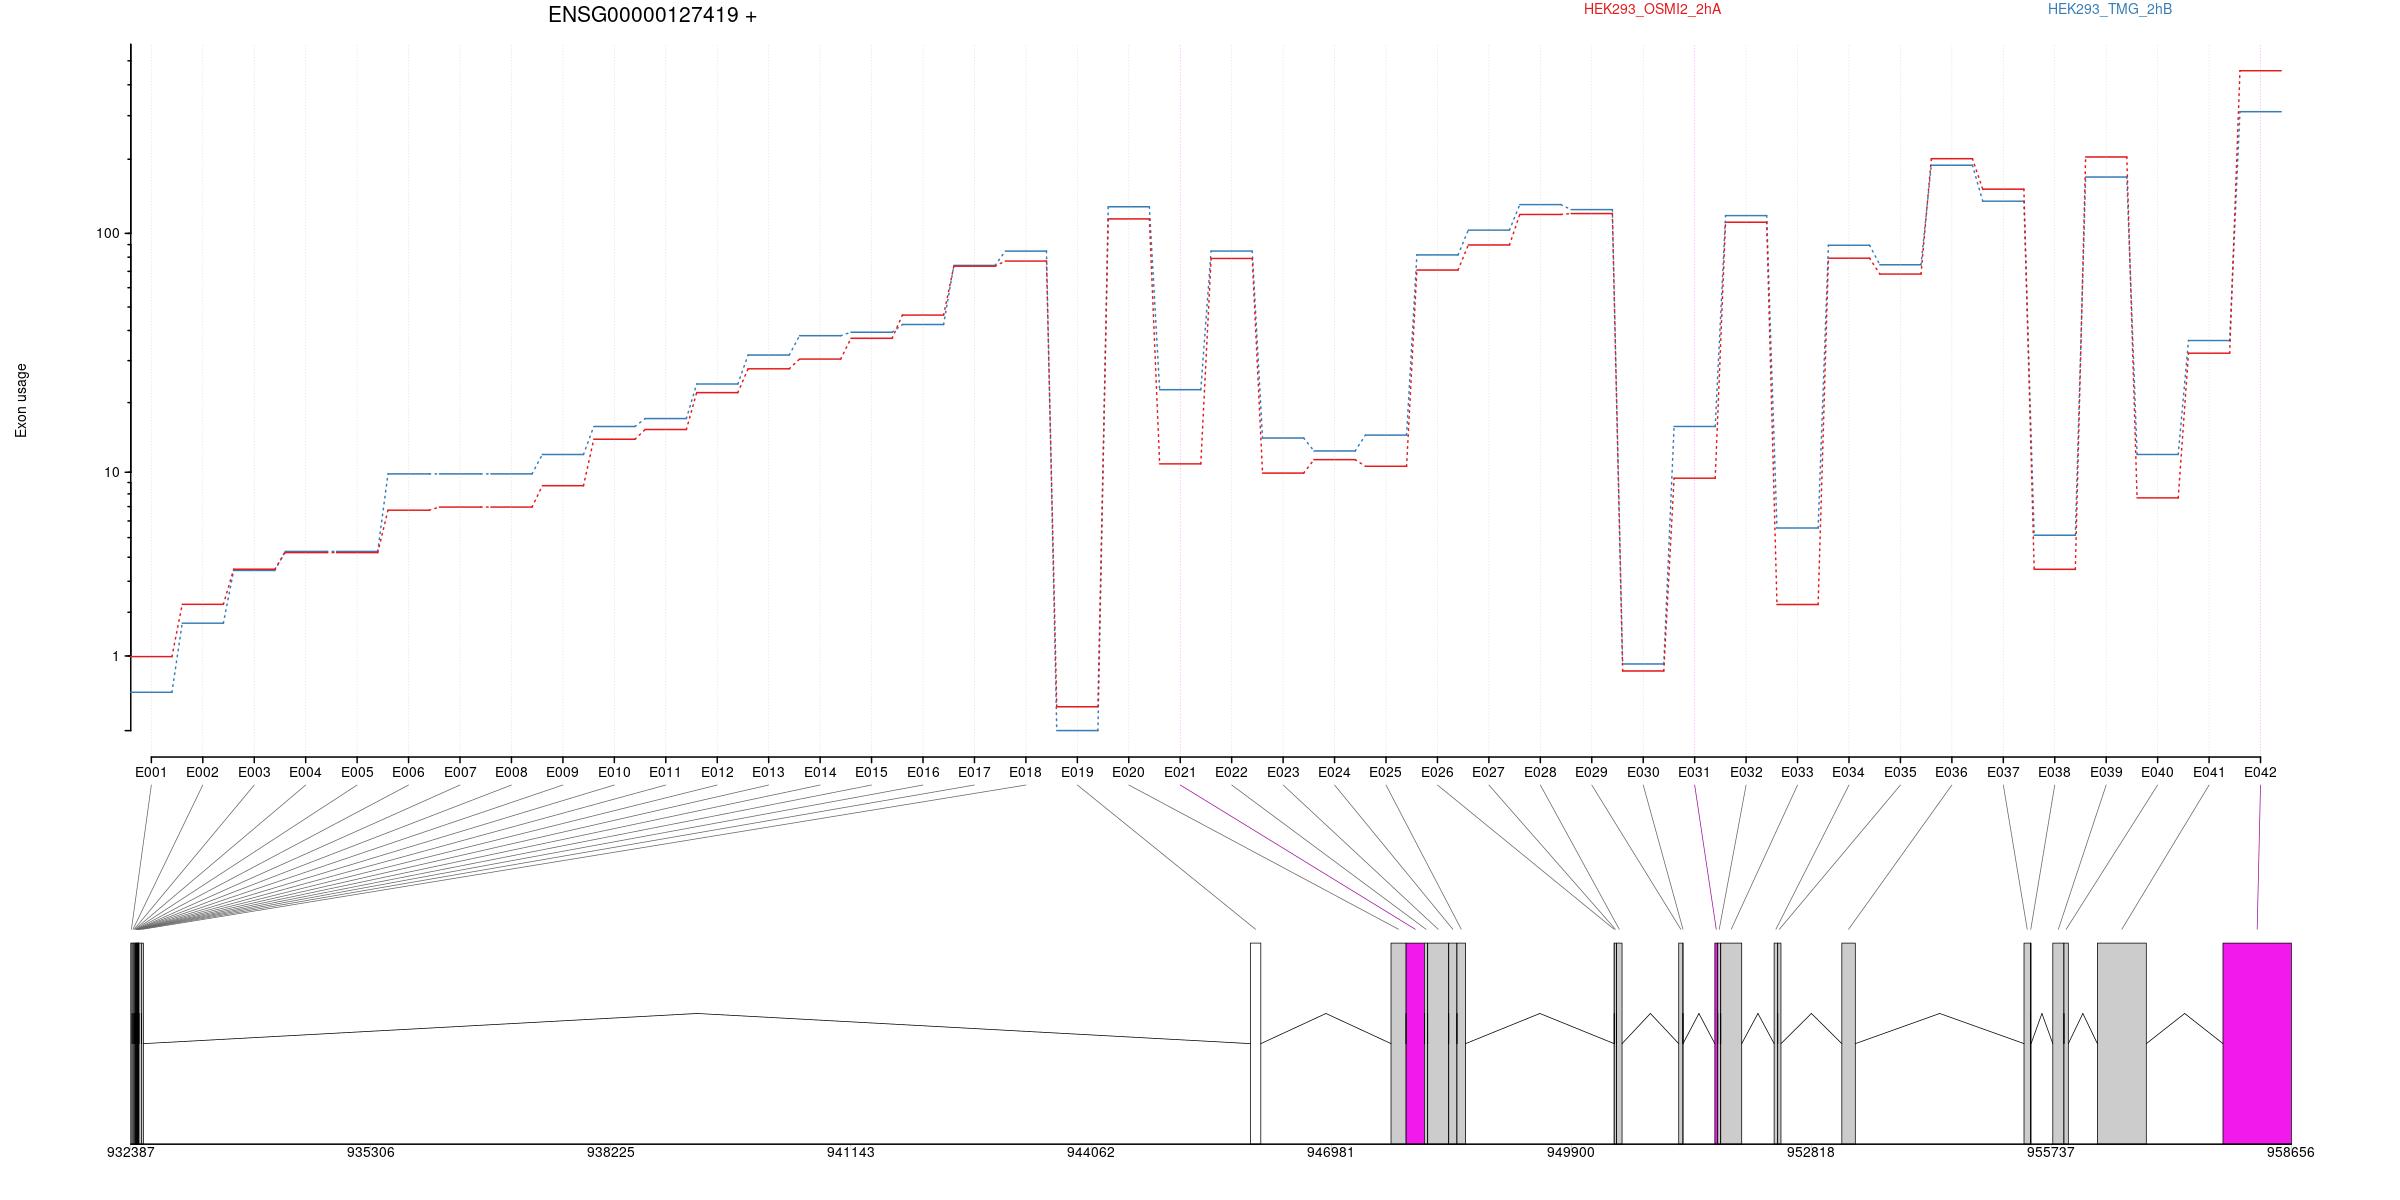Click exon label E019

click(x=1077, y=772)
